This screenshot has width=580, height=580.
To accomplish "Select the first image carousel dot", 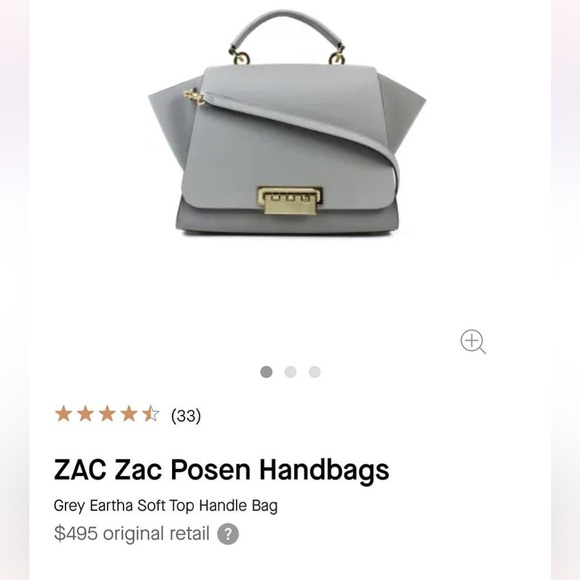I will (x=266, y=372).
